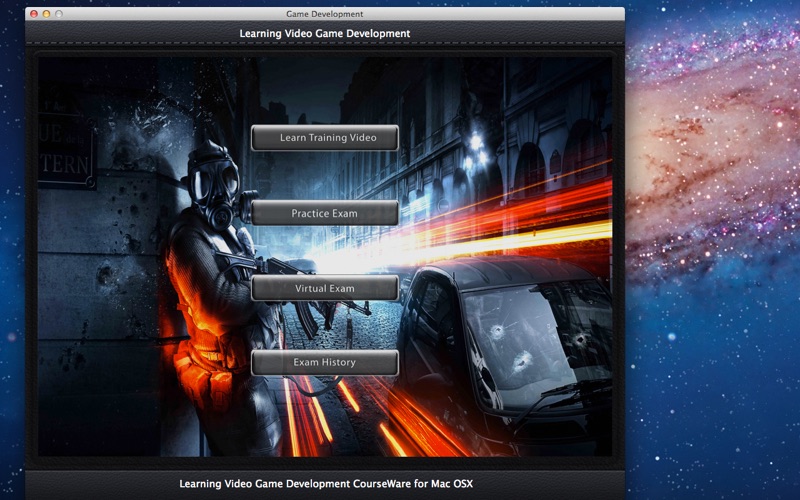This screenshot has height=500, width=800.
Task: View the Exam History
Action: (x=324, y=362)
